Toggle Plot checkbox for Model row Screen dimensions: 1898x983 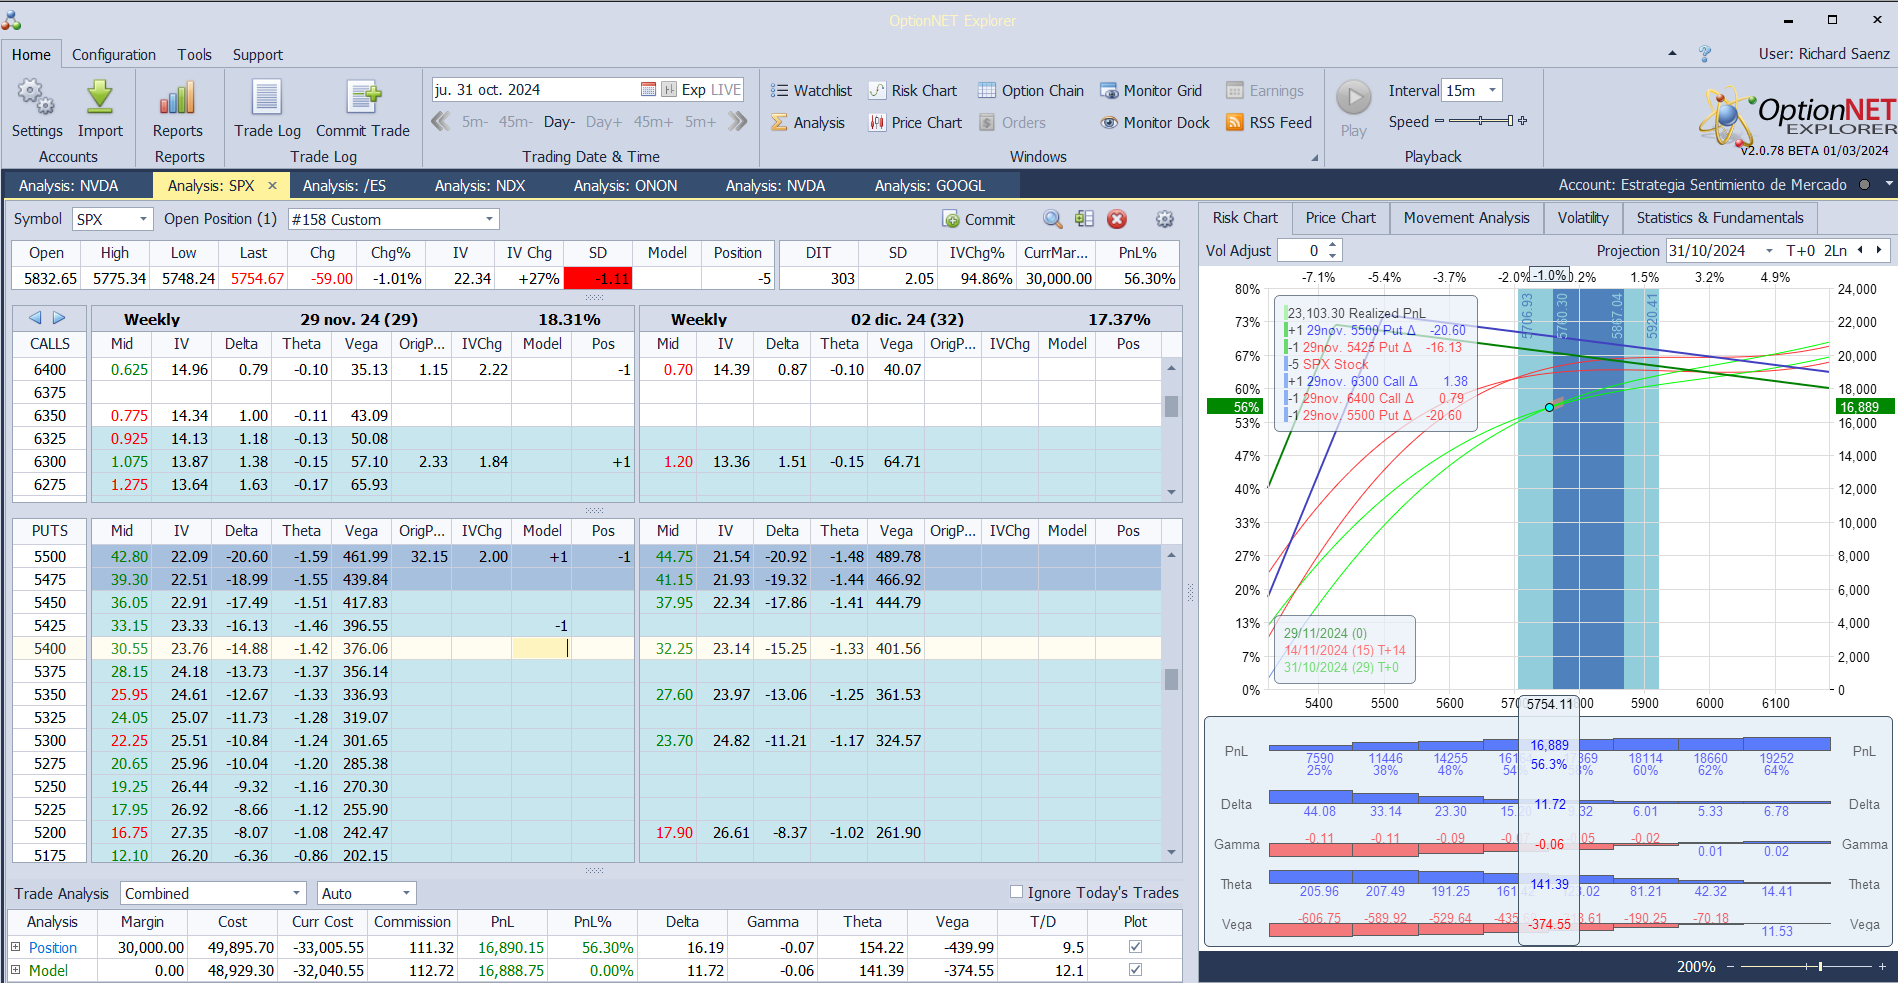(1135, 970)
